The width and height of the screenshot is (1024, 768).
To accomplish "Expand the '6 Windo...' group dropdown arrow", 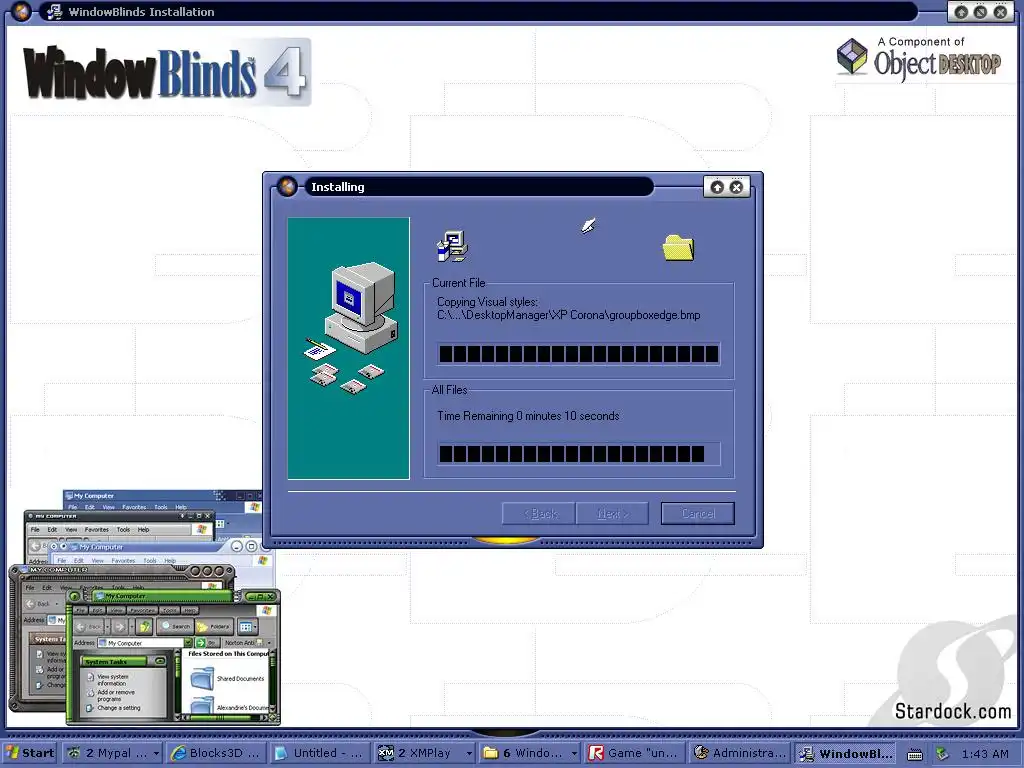I will point(574,753).
